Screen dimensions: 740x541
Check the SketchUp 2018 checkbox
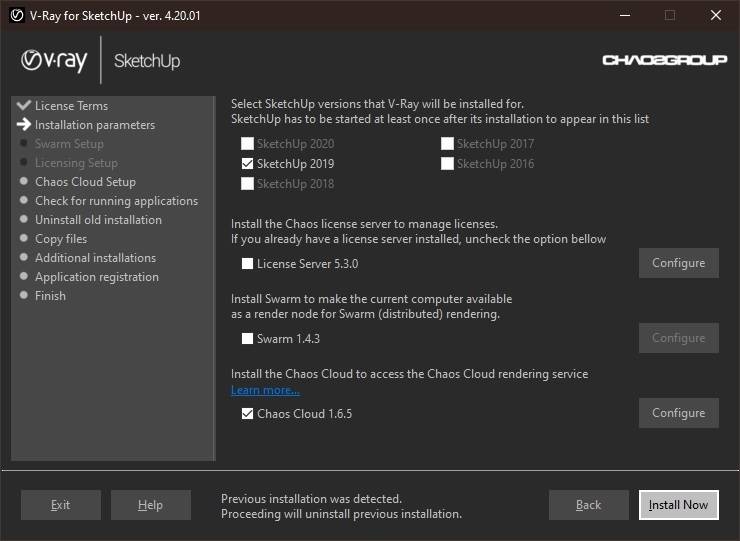pos(247,184)
